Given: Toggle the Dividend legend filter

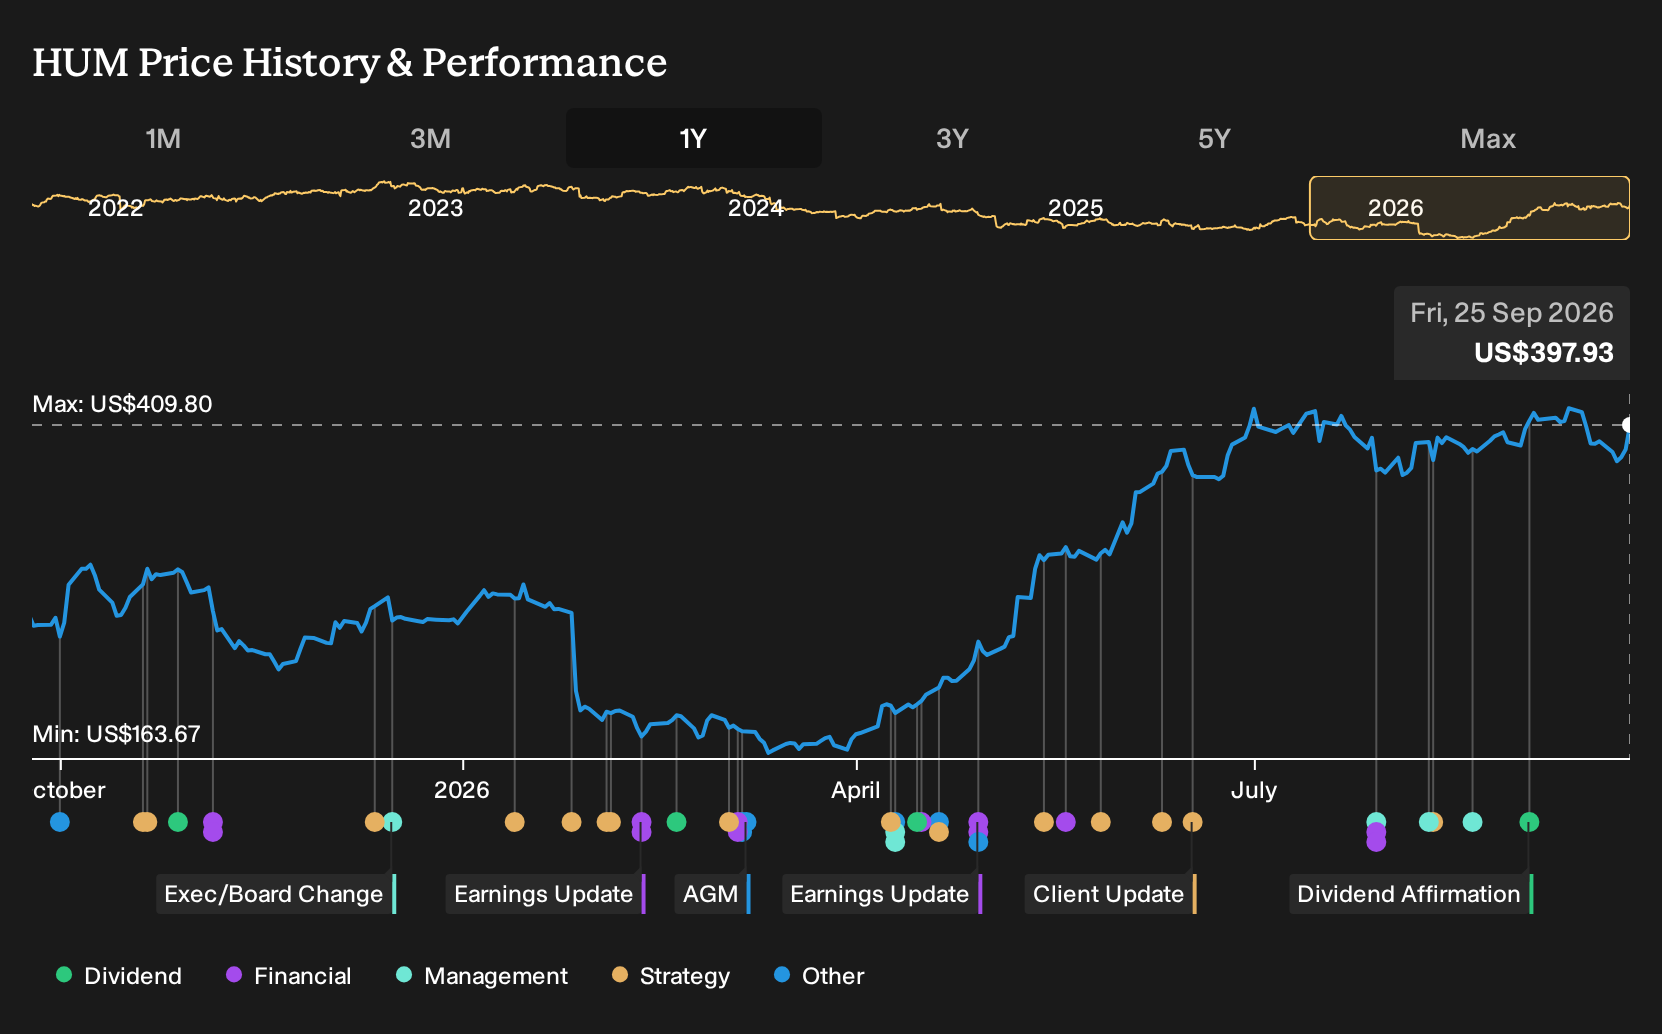Looking at the screenshot, I should click(119, 975).
